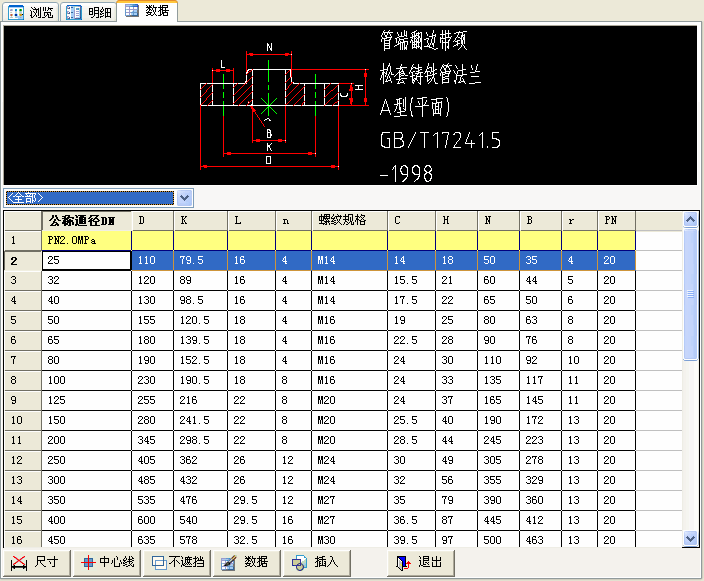Toggle the 中心线 centerline icon button
This screenshot has height=581, width=704.
pos(107,562)
